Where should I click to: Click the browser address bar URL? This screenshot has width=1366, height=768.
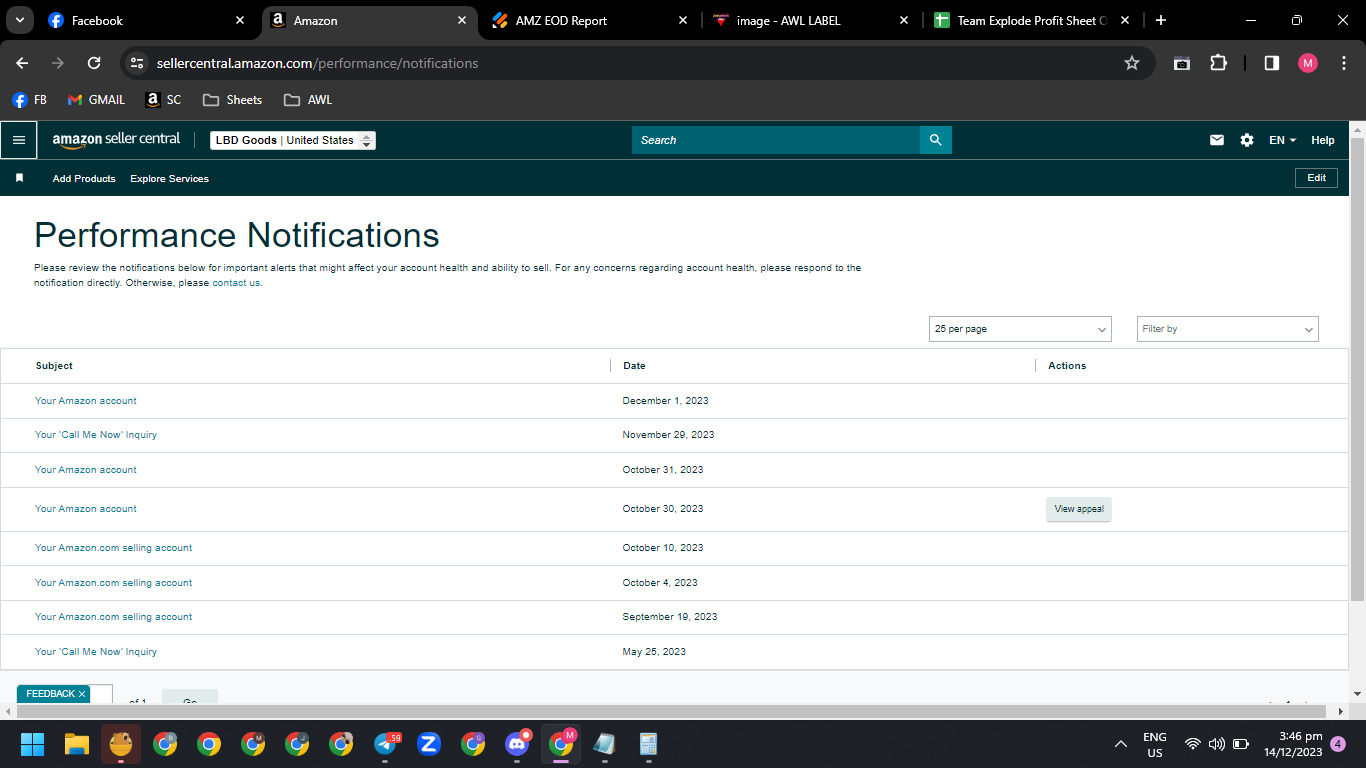click(x=317, y=63)
